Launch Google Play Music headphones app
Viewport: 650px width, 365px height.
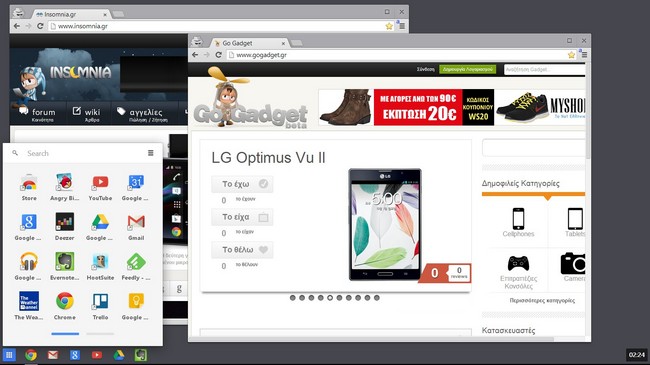[x=28, y=267]
